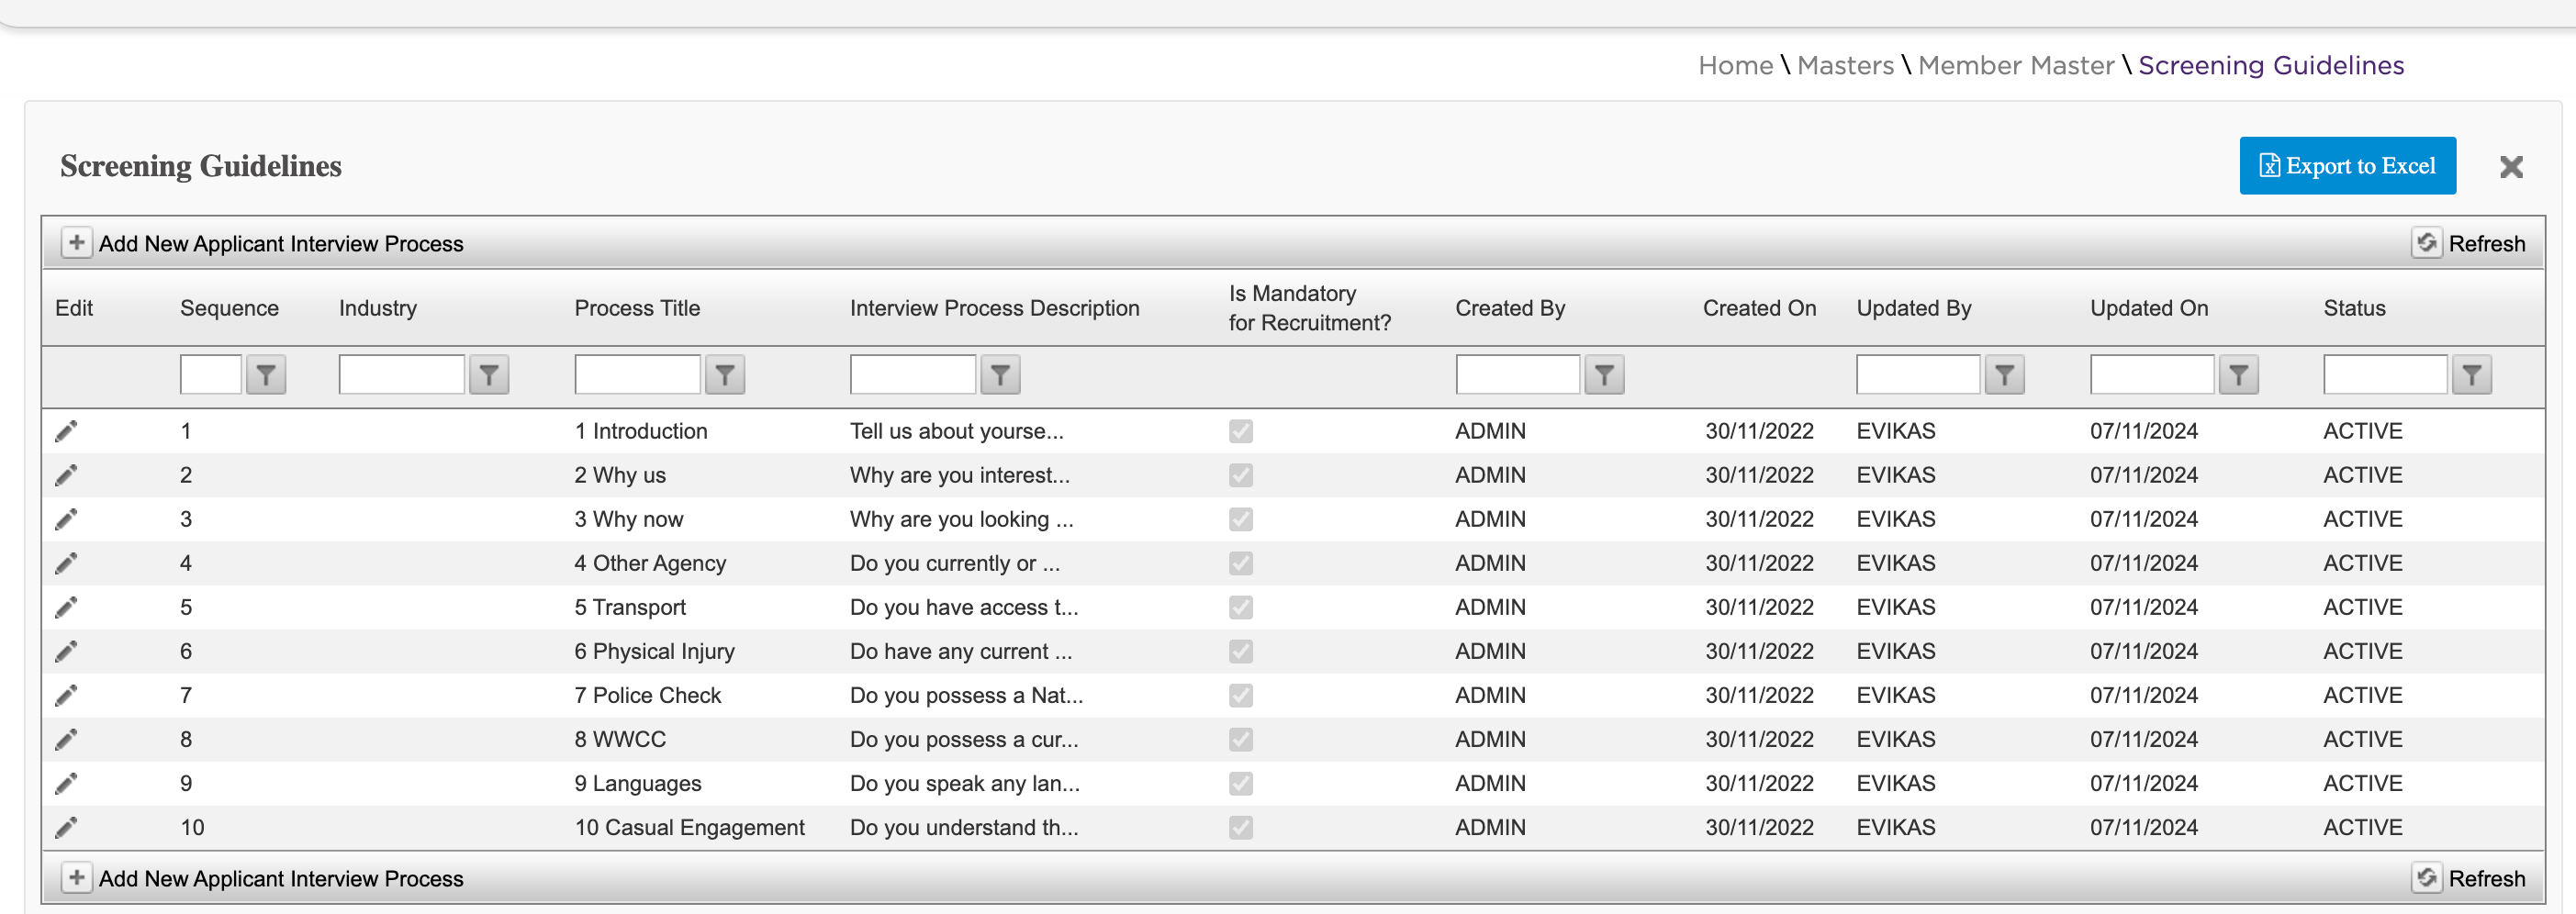Focus the Process Title filter text box

(x=638, y=375)
